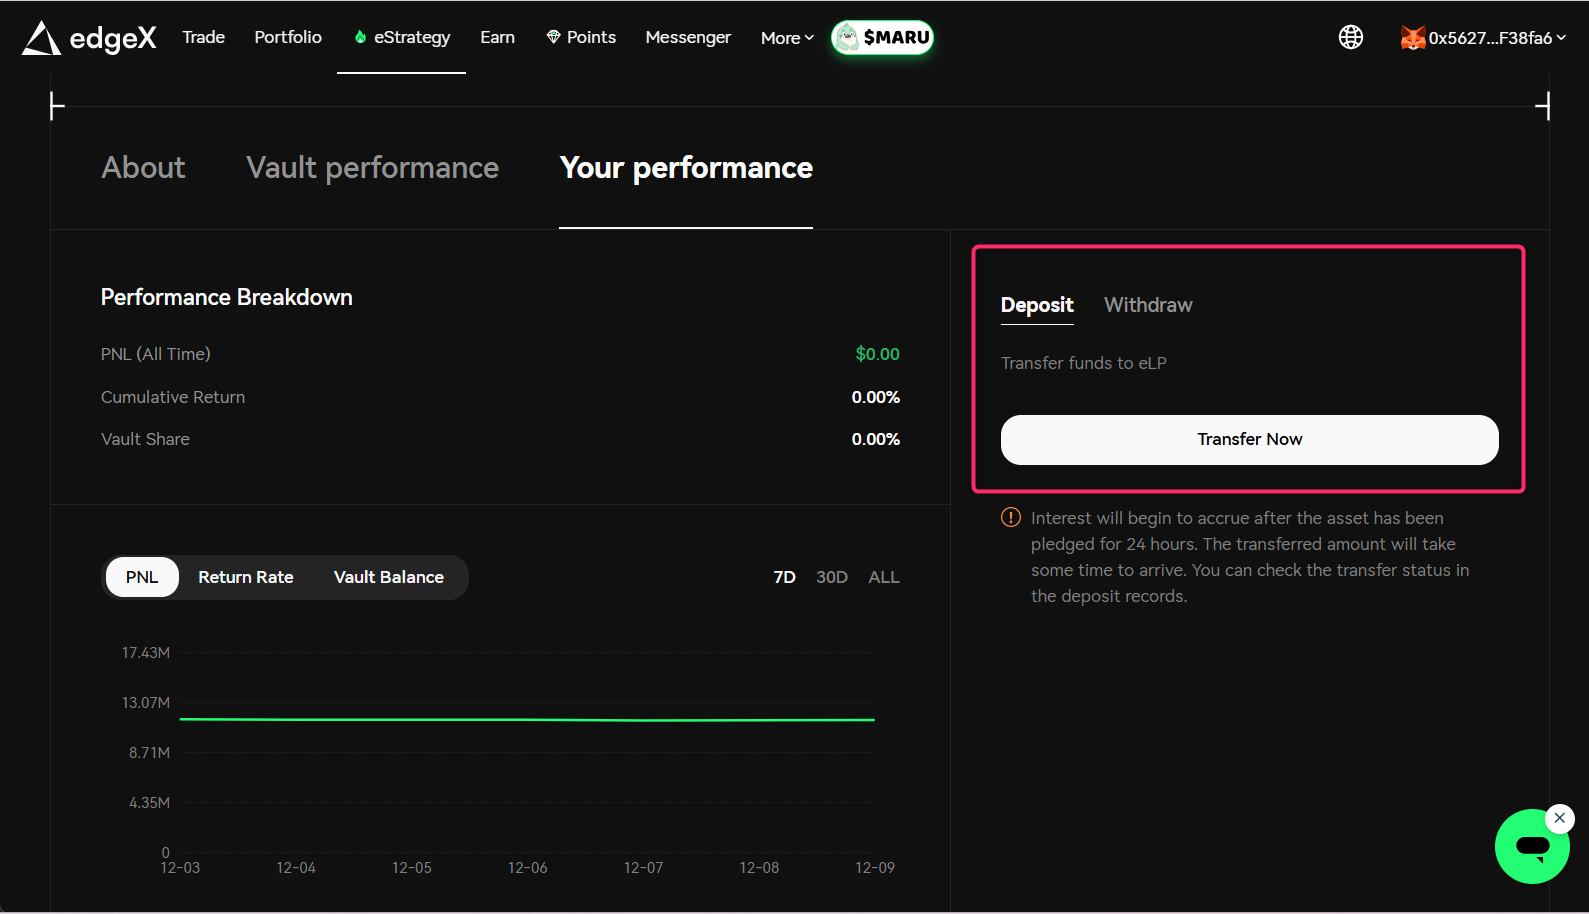Image resolution: width=1589 pixels, height=914 pixels.
Task: Expand the More menu dropdown
Action: pos(787,38)
